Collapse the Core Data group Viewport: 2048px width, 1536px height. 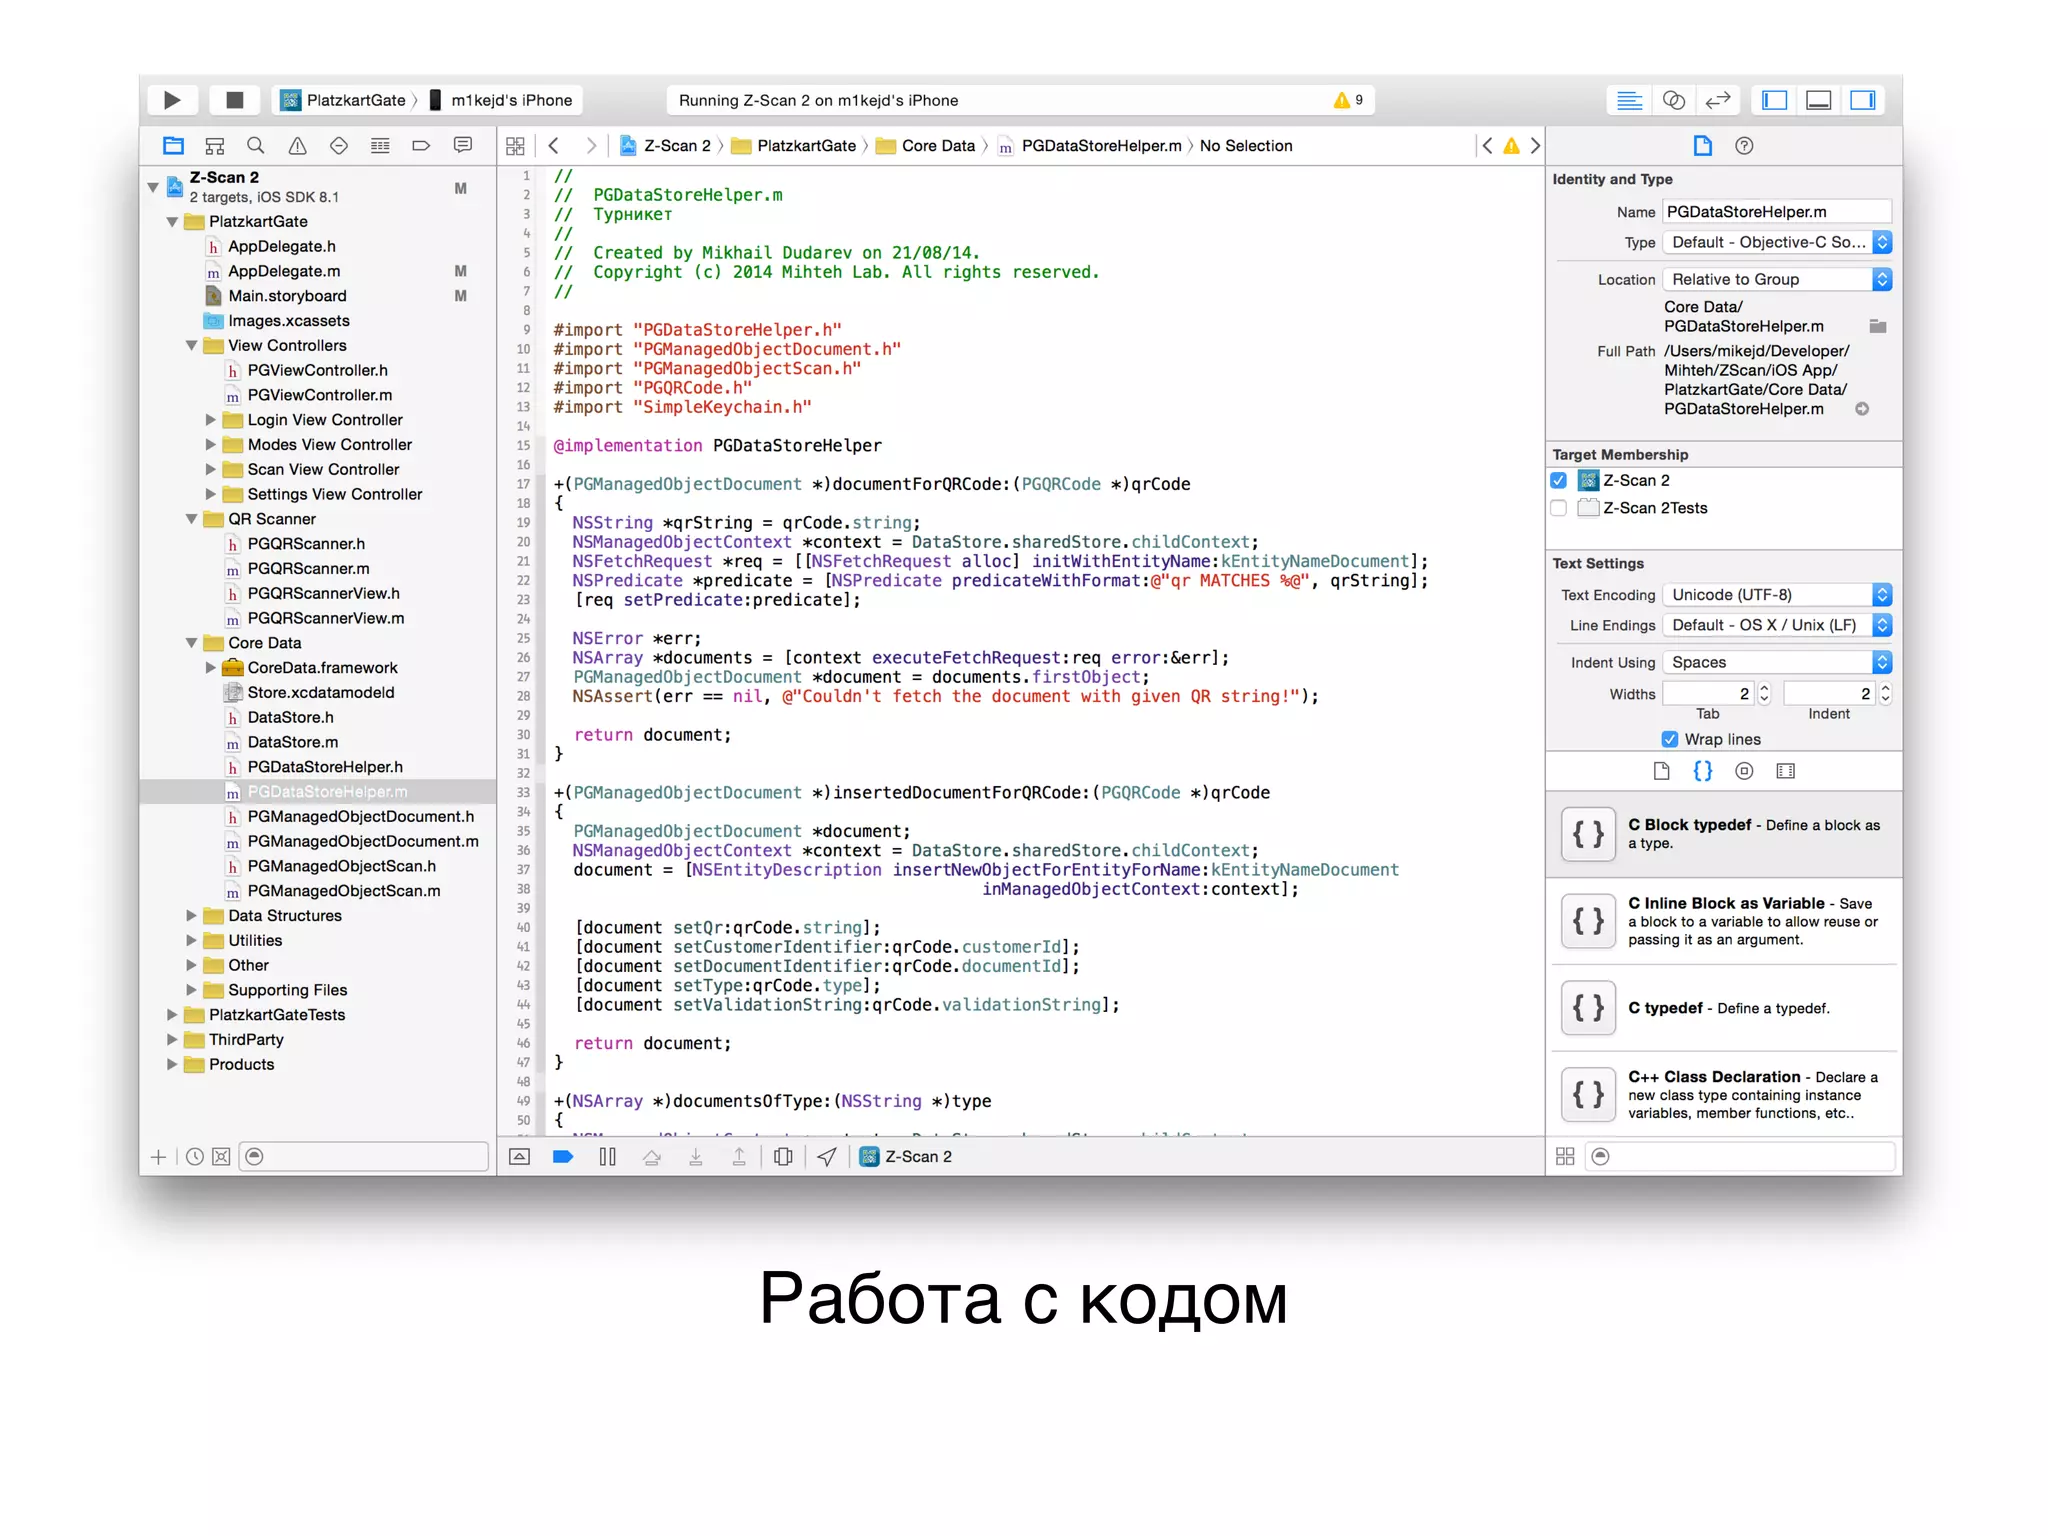[x=191, y=643]
